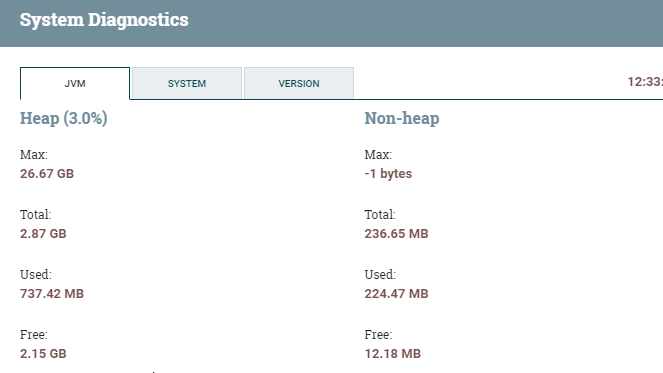This screenshot has height=373, width=663.
Task: Select the heap free value 2.15 GB
Action: (x=43, y=354)
